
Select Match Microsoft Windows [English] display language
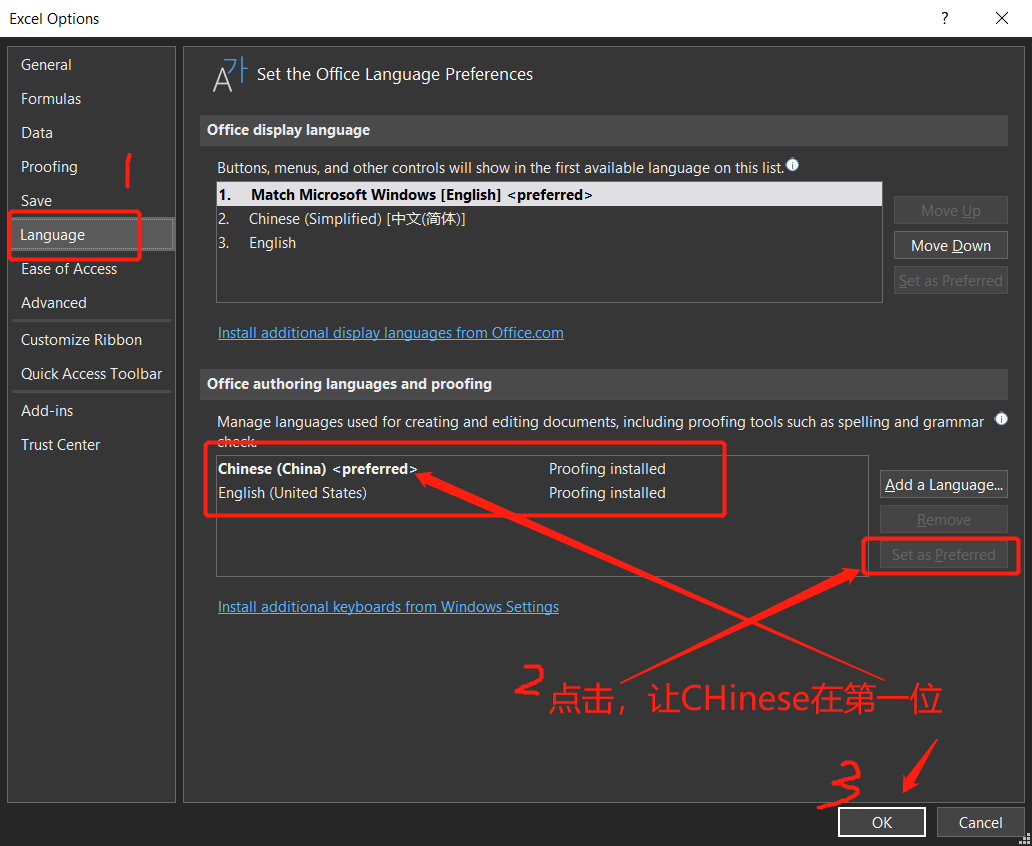(549, 195)
